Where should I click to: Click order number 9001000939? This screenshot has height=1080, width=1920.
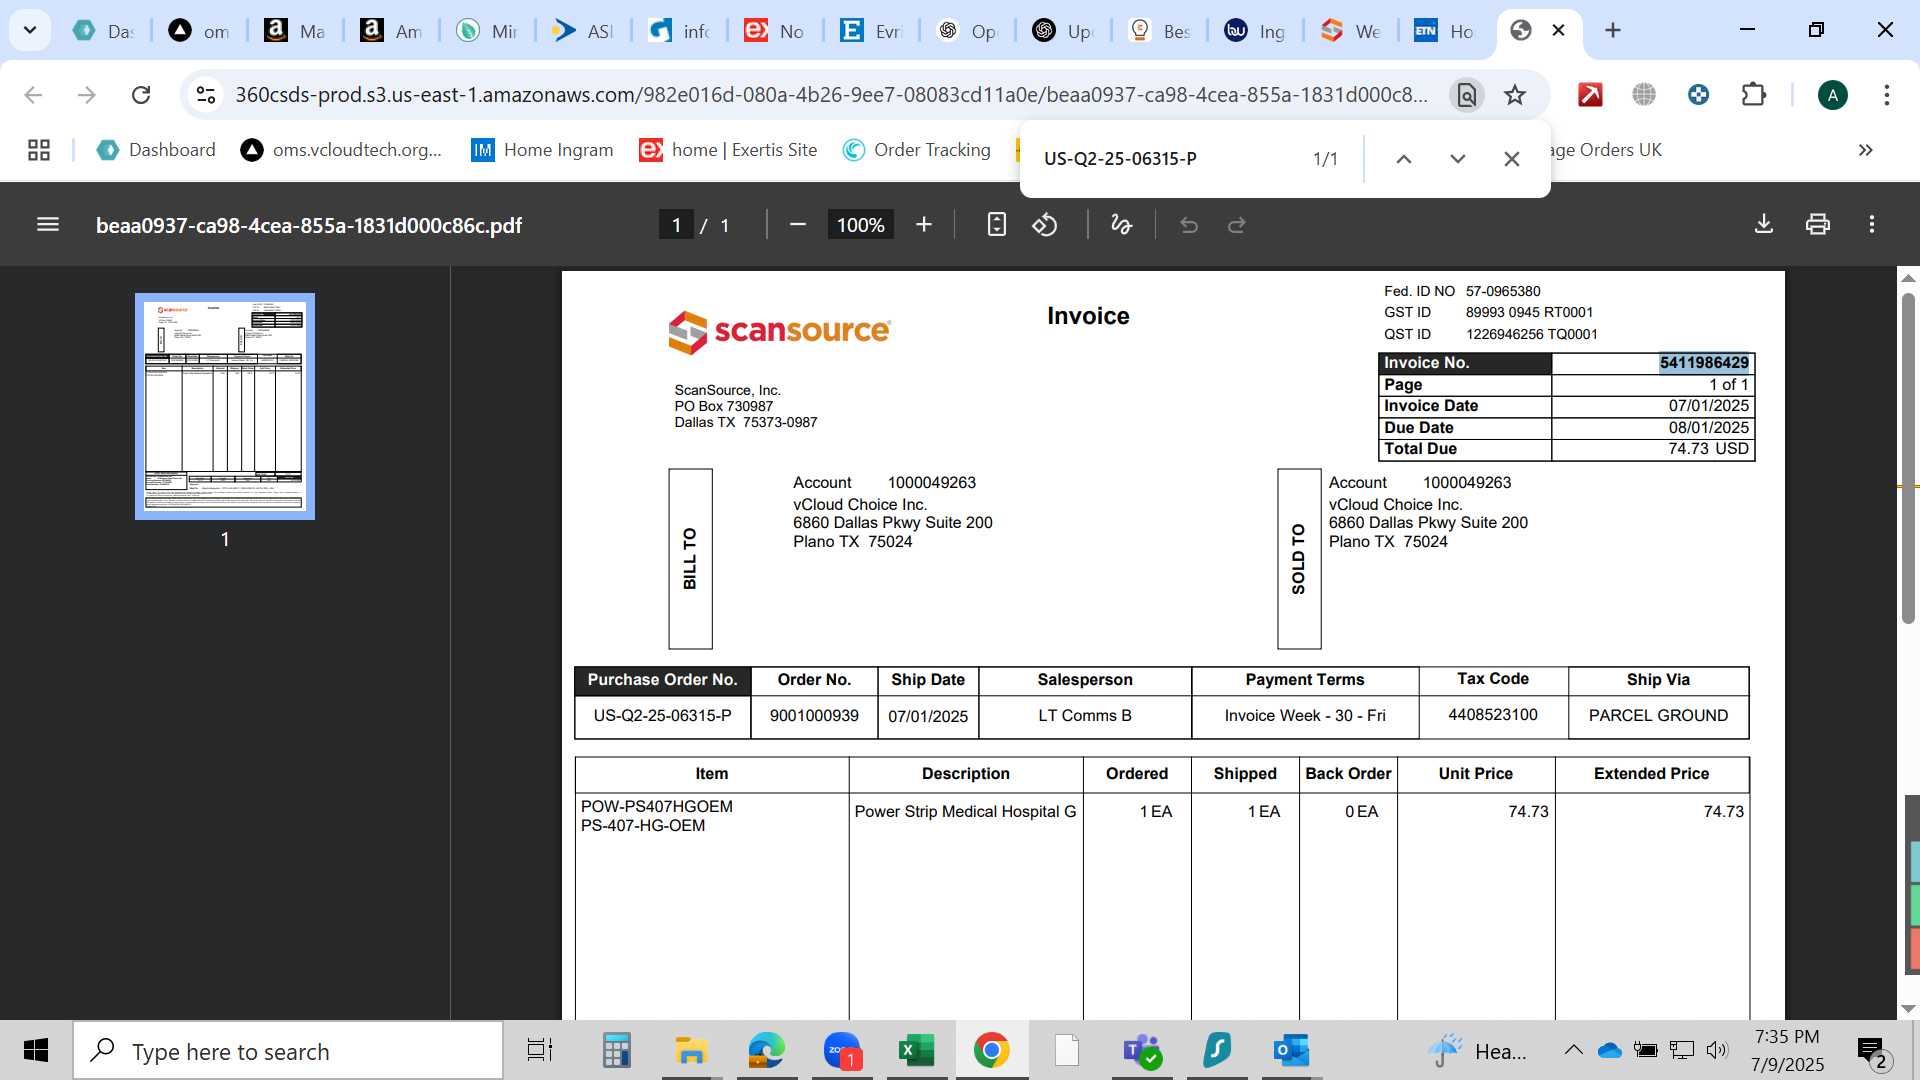tap(814, 716)
